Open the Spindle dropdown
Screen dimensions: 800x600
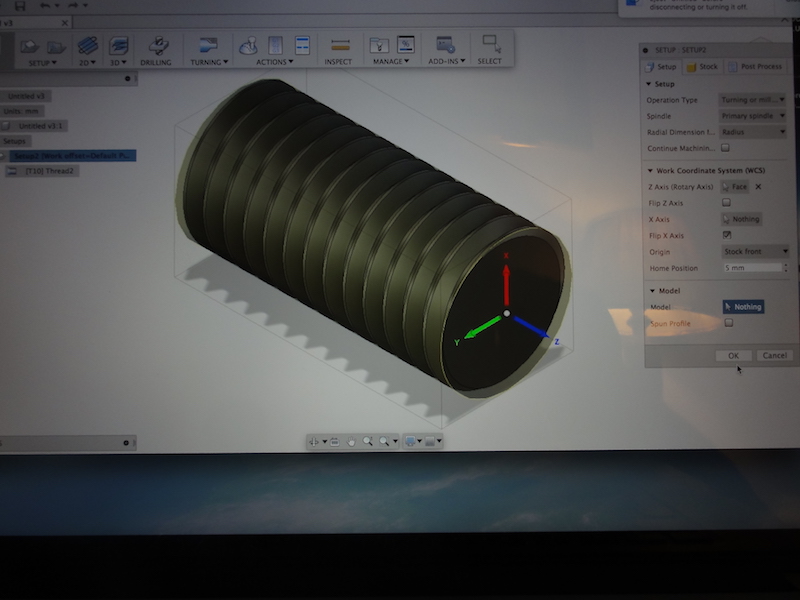point(752,116)
